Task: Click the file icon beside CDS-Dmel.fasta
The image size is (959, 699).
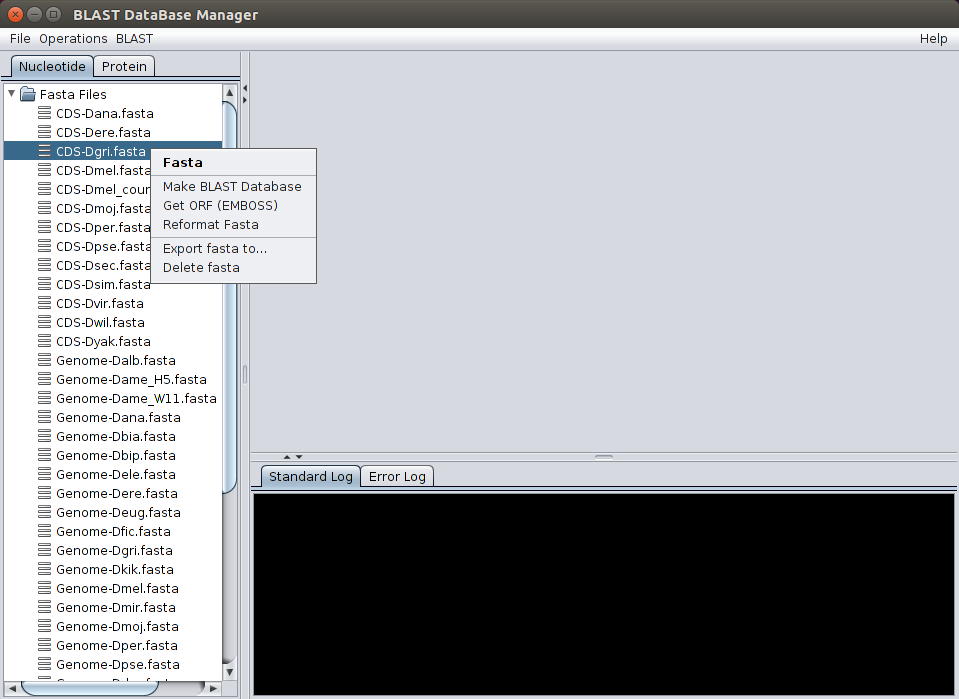Action: (45, 170)
